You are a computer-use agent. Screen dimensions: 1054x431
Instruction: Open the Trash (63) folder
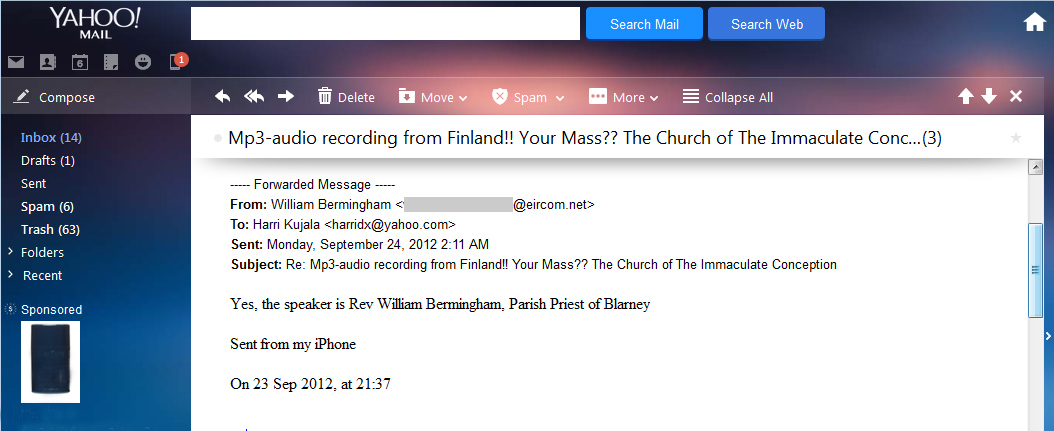tap(50, 229)
